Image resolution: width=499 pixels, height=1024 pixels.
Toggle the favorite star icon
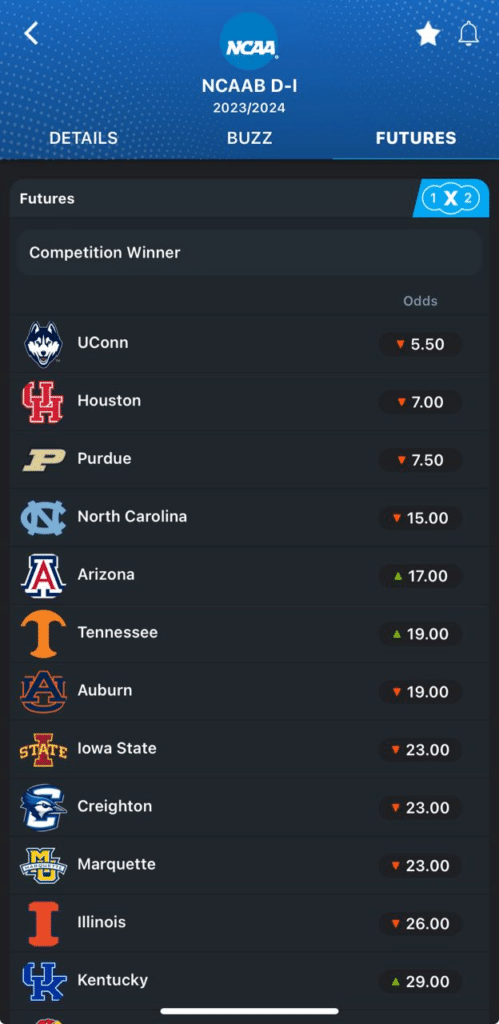(x=428, y=33)
